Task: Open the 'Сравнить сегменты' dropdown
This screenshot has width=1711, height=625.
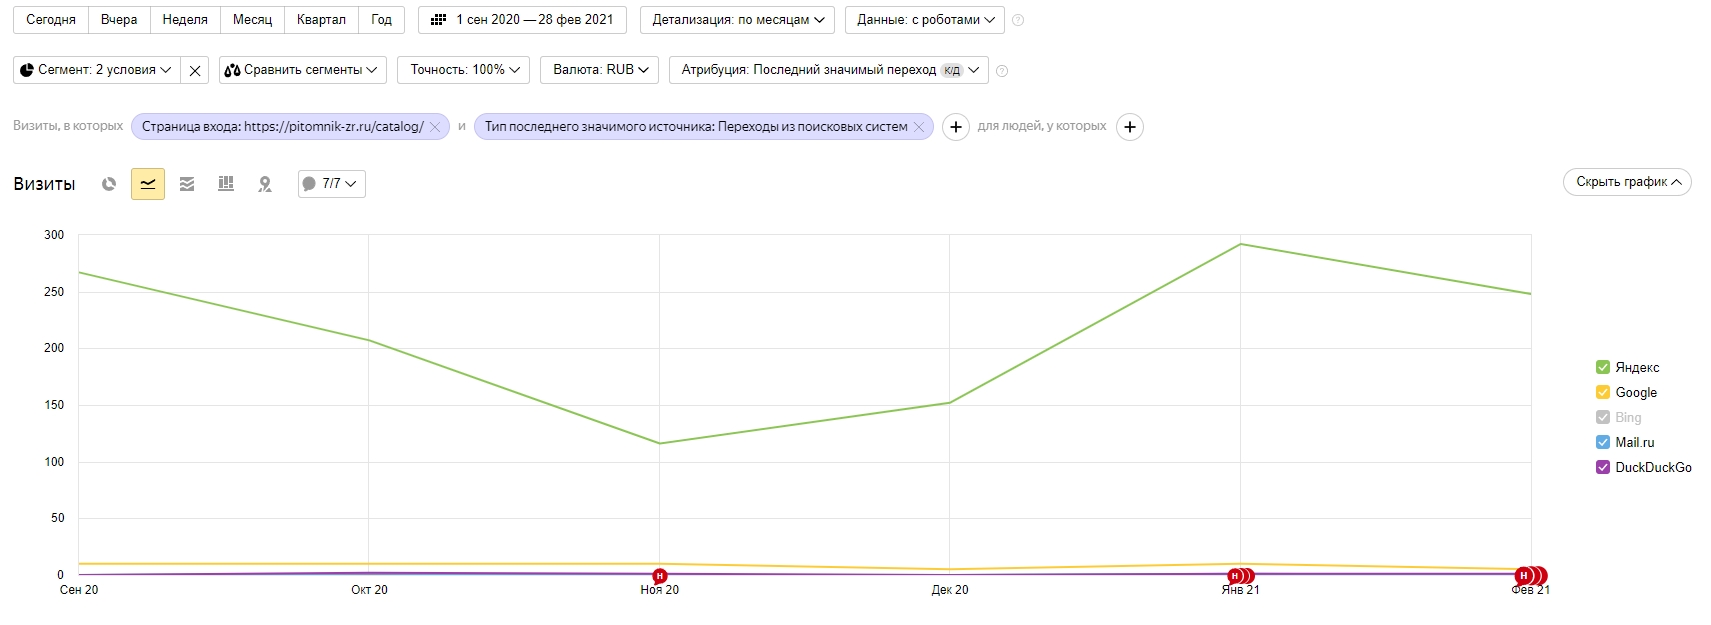Action: tap(301, 70)
